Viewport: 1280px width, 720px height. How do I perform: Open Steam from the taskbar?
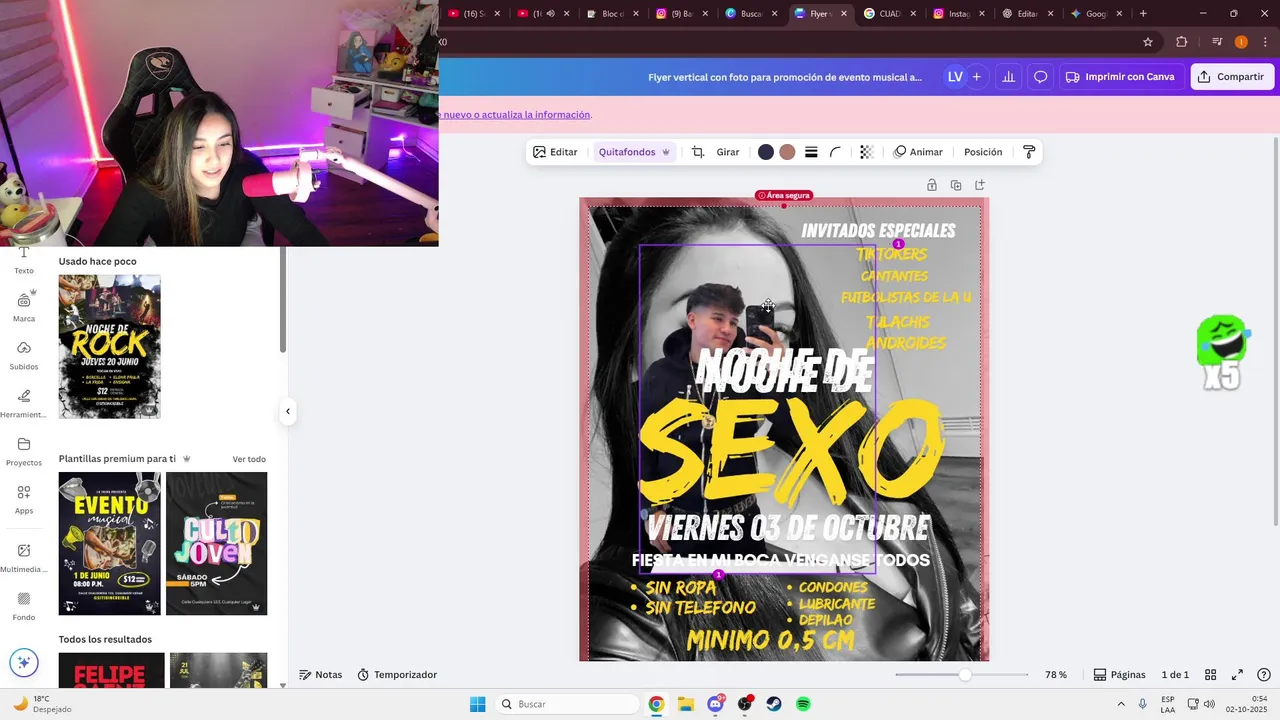pos(774,704)
